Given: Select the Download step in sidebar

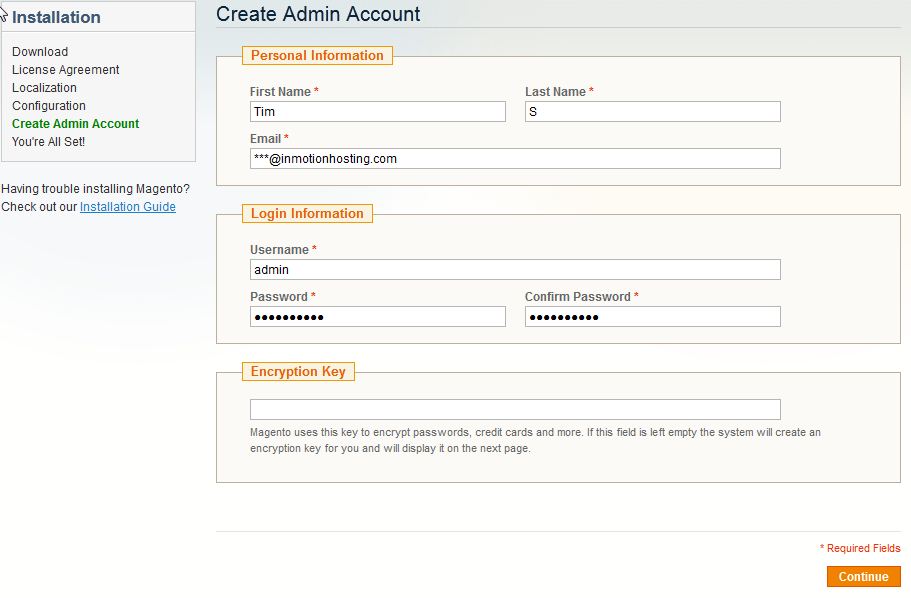Looking at the screenshot, I should (40, 52).
